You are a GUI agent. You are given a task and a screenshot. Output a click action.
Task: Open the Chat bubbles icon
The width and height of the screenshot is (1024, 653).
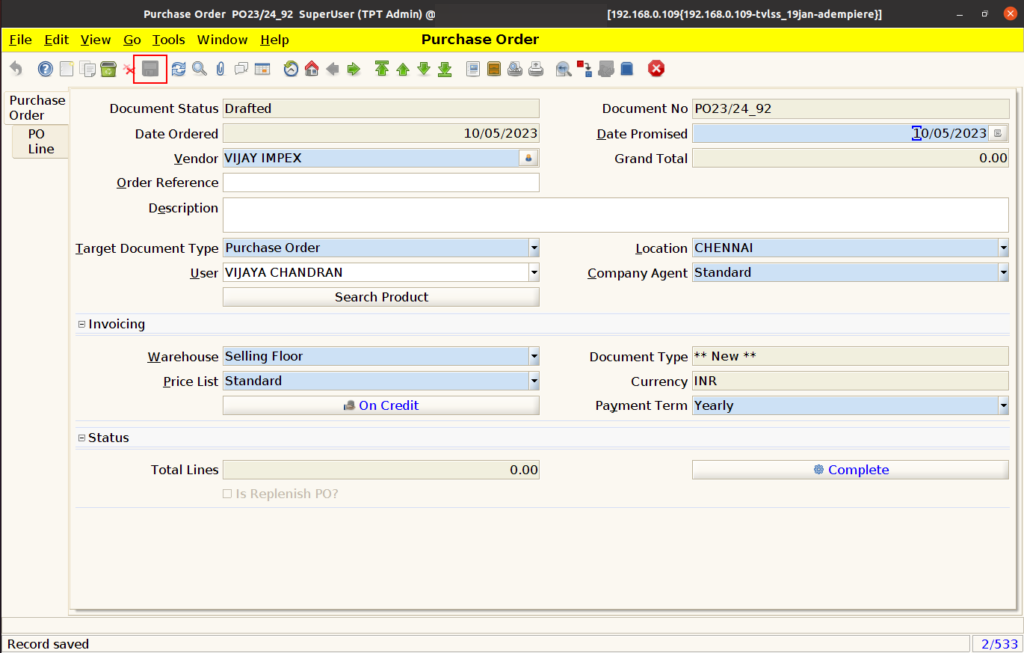tap(241, 69)
